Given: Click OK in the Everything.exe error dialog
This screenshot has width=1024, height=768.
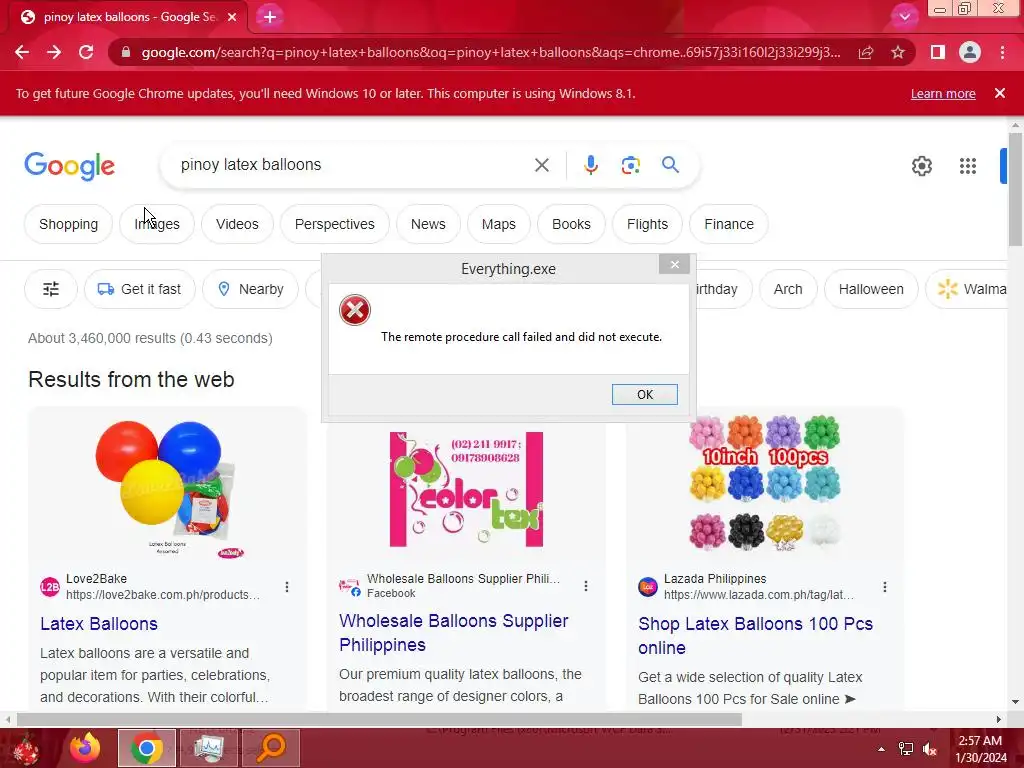Looking at the screenshot, I should pos(644,394).
